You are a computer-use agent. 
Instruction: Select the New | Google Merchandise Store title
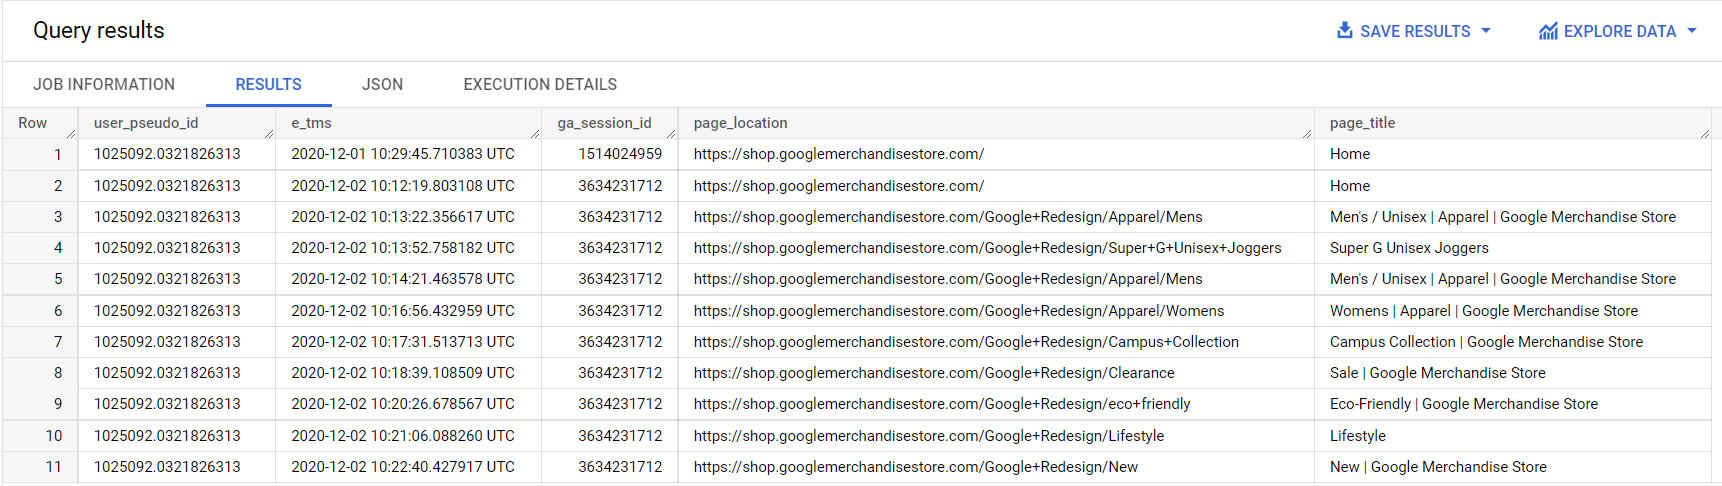coord(1438,467)
